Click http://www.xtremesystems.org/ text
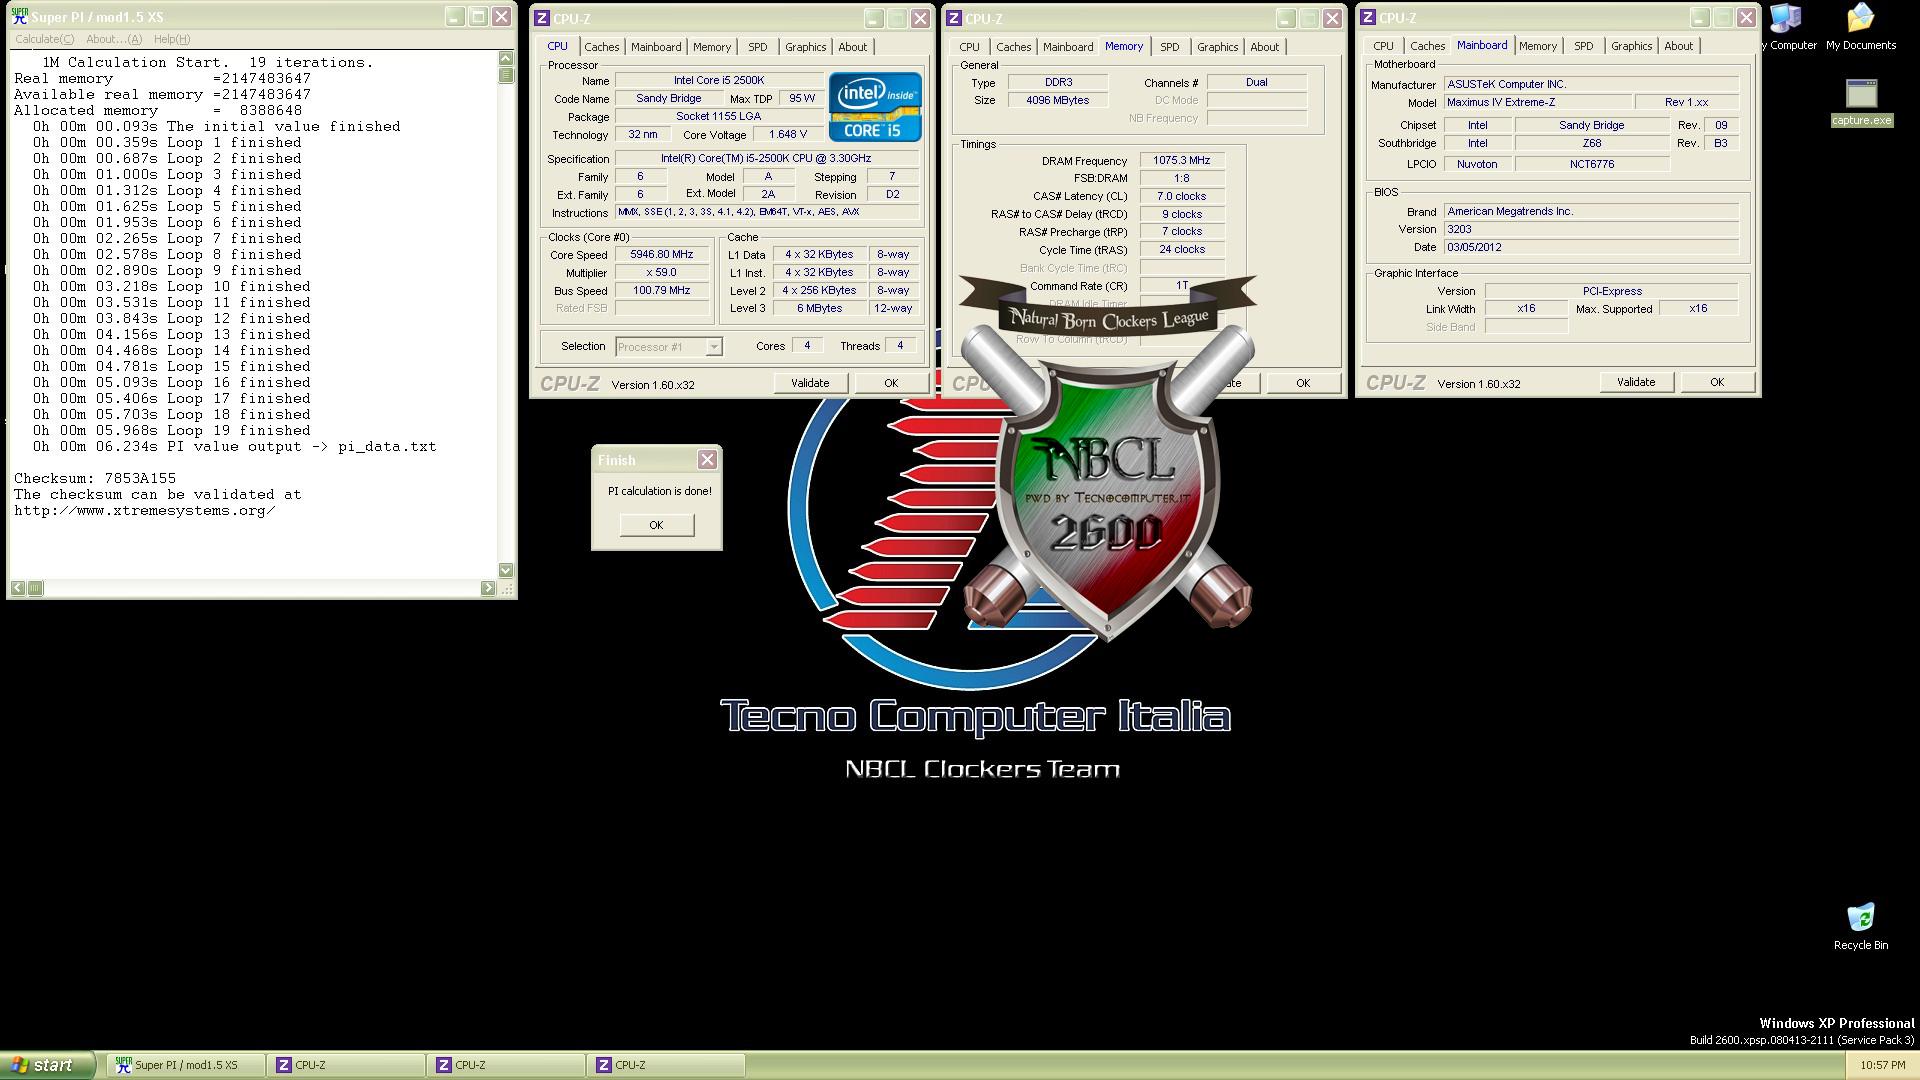The height and width of the screenshot is (1080, 1920). pyautogui.click(x=145, y=510)
